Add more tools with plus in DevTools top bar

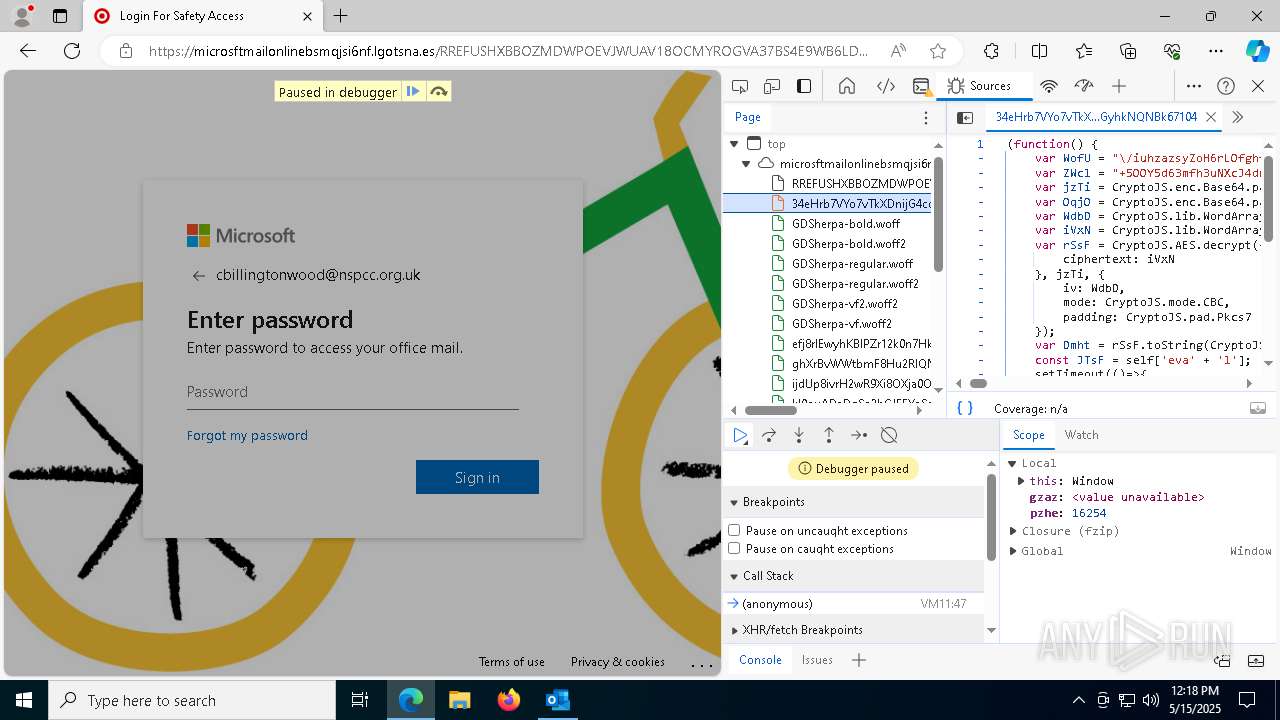[x=1119, y=86]
